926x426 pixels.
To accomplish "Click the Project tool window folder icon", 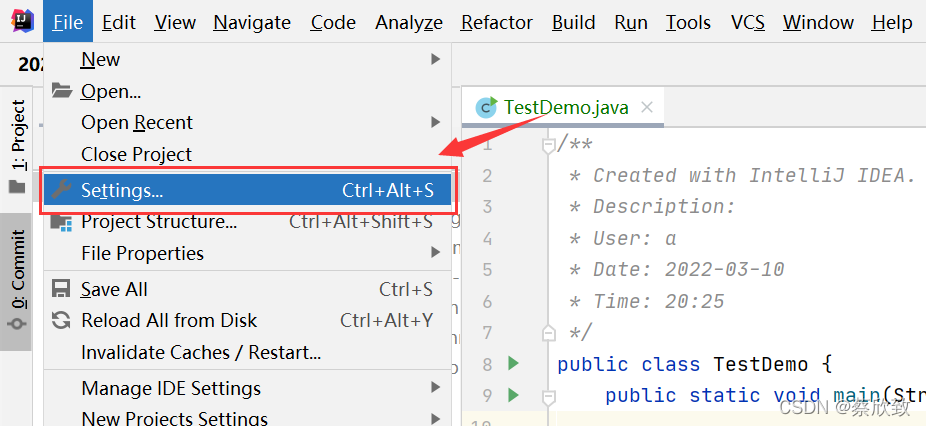I will (x=18, y=187).
